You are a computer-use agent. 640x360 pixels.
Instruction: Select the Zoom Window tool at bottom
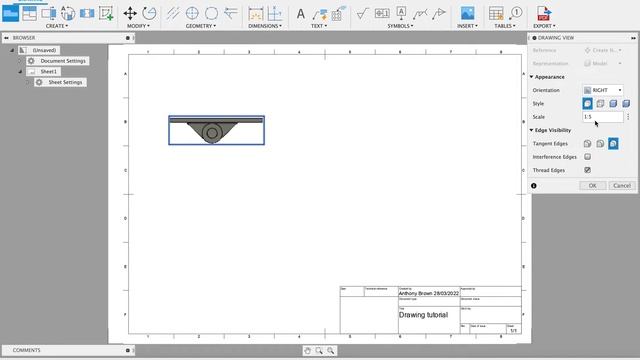319,351
